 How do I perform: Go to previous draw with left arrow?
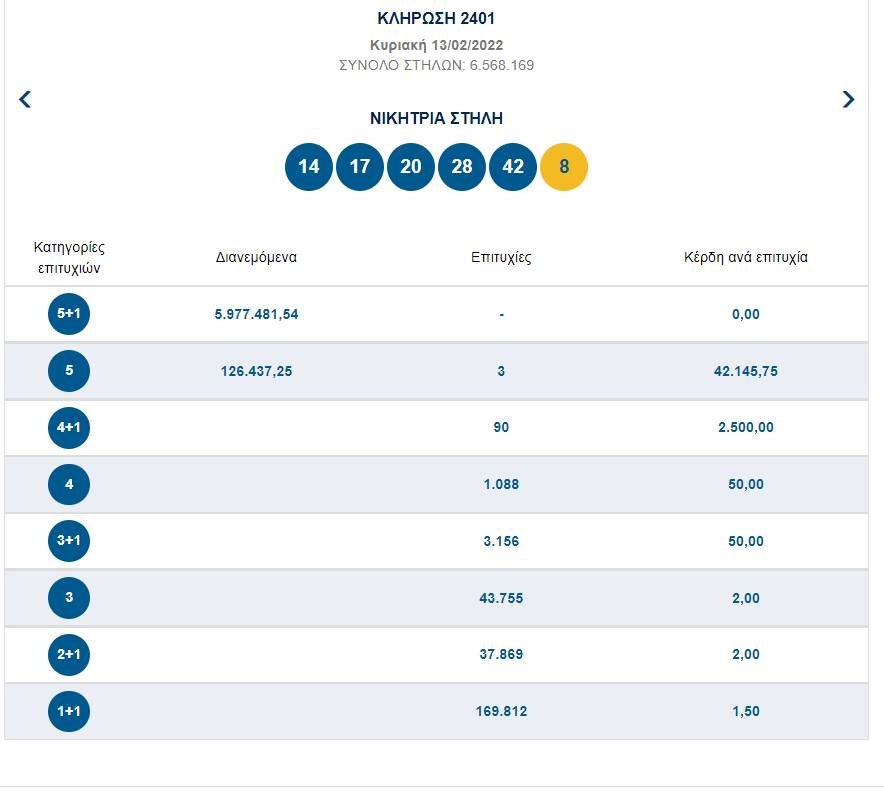click(x=26, y=99)
